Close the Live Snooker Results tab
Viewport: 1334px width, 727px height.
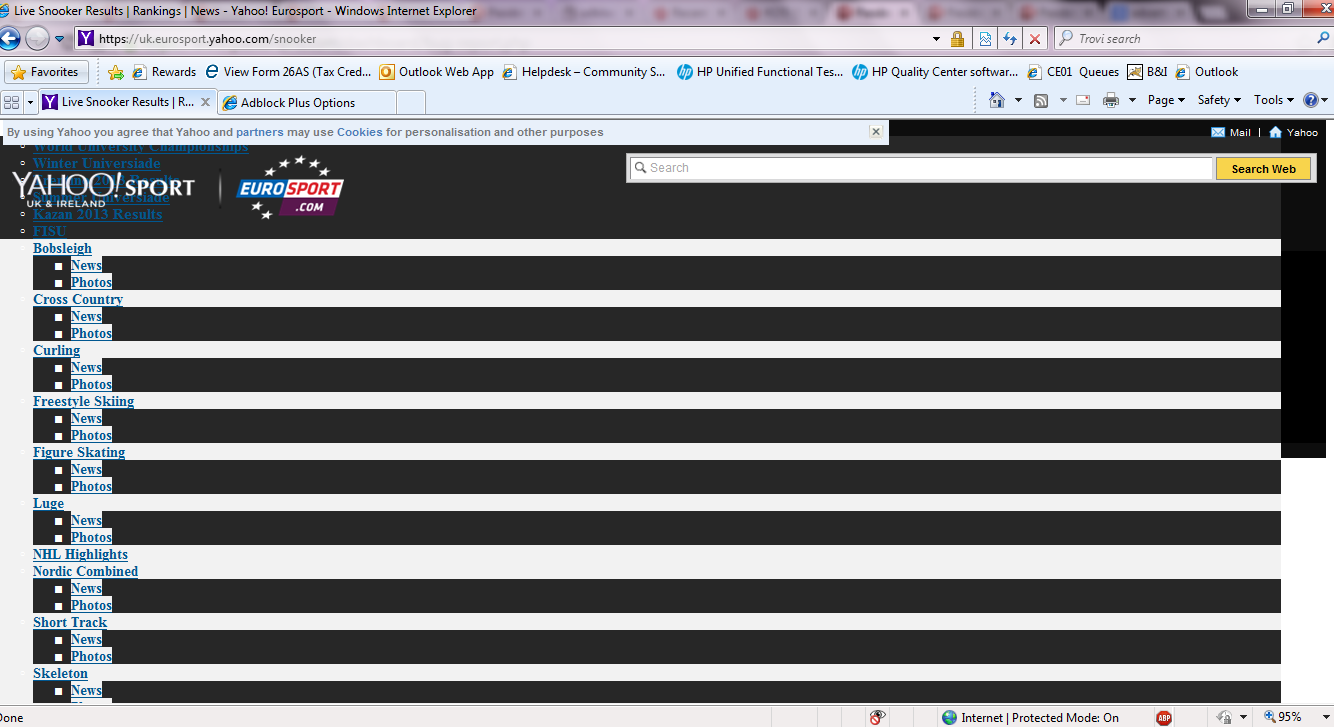coord(205,102)
